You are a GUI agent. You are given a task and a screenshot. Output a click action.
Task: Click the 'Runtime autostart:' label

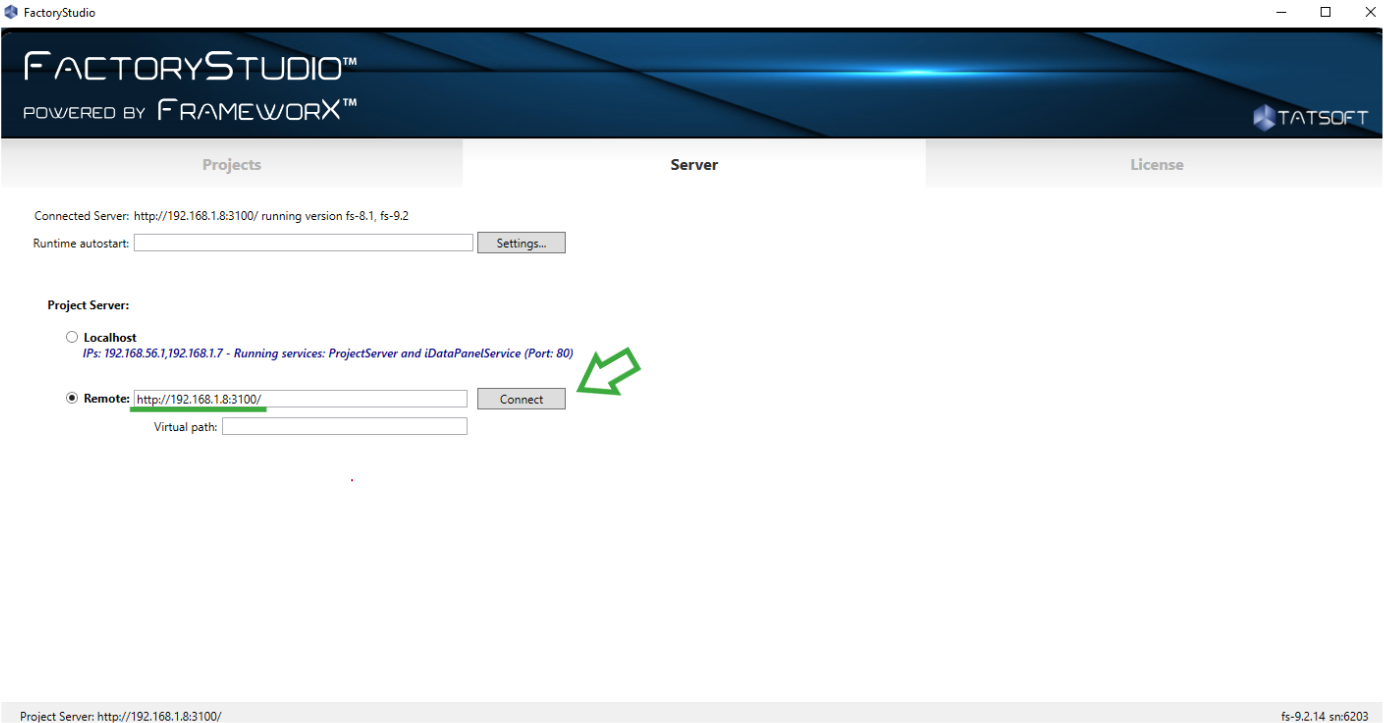[81, 243]
